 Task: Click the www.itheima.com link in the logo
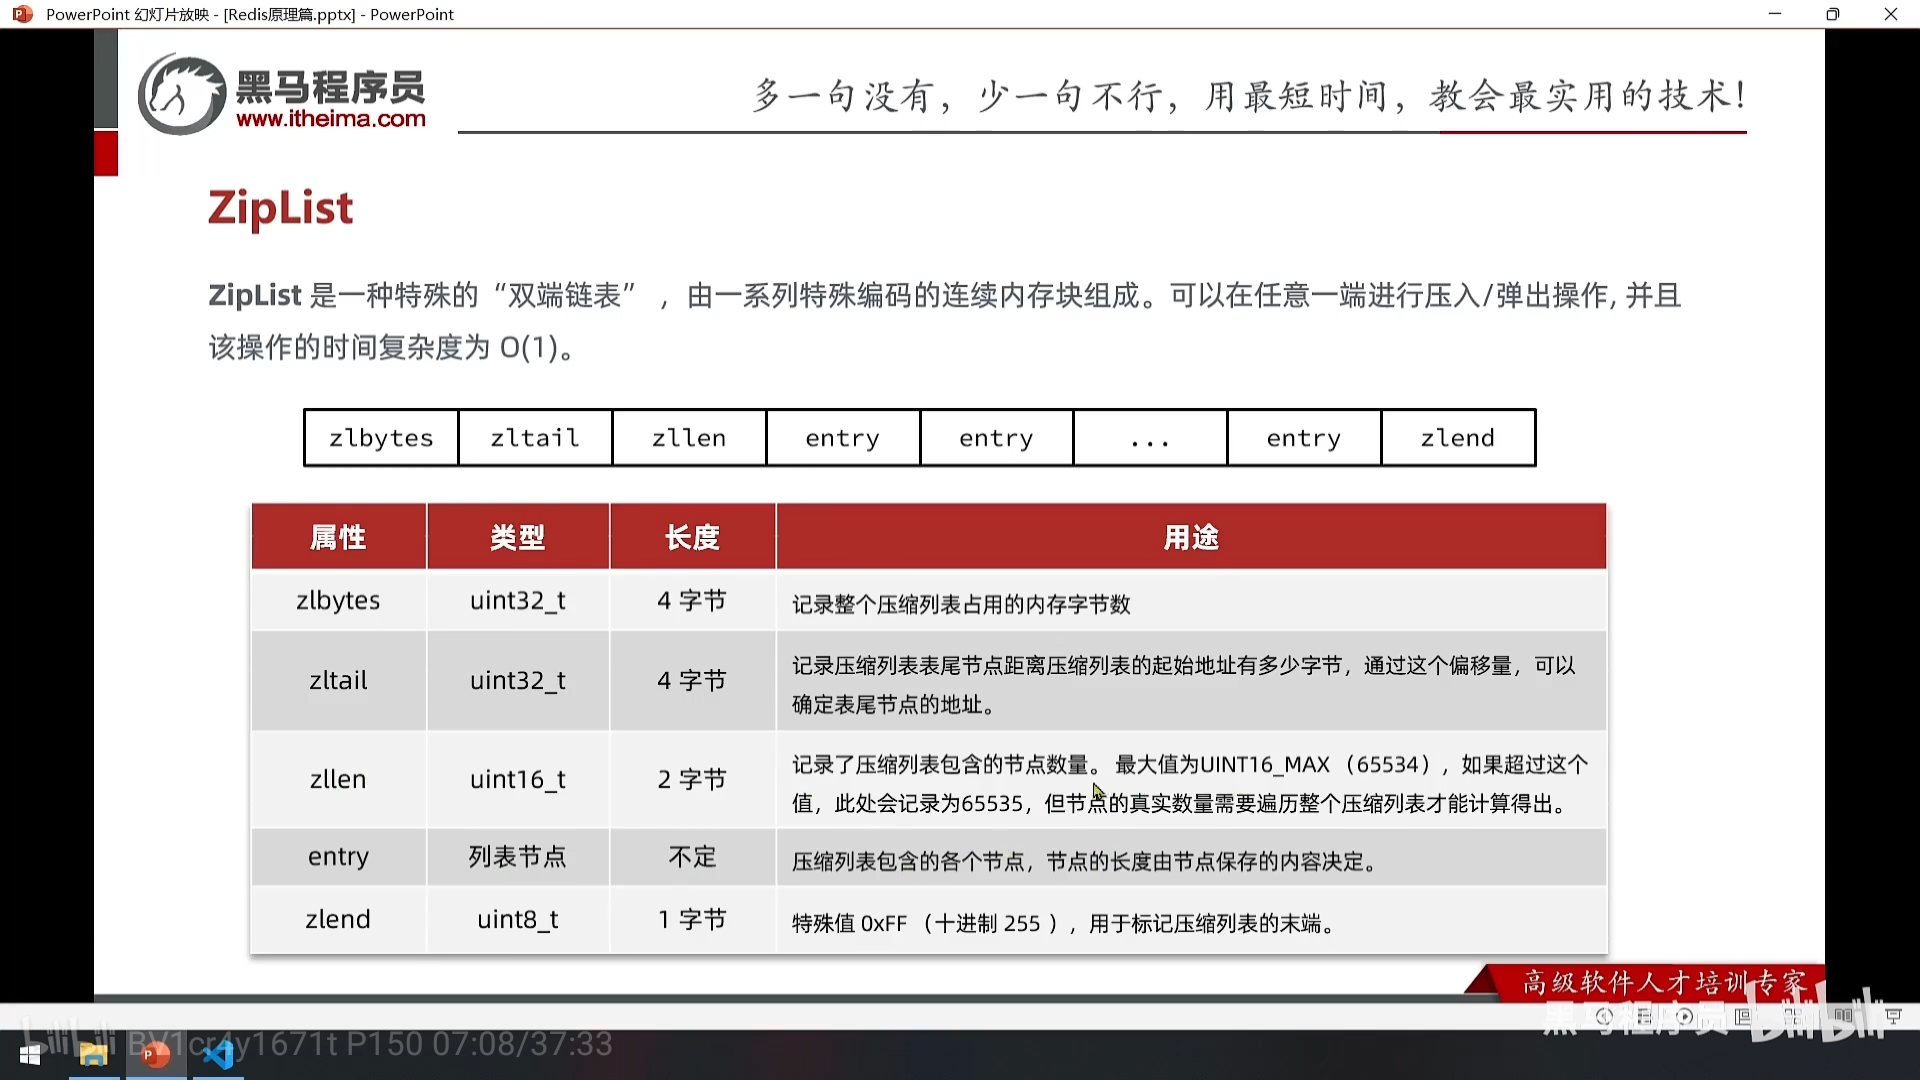[330, 119]
